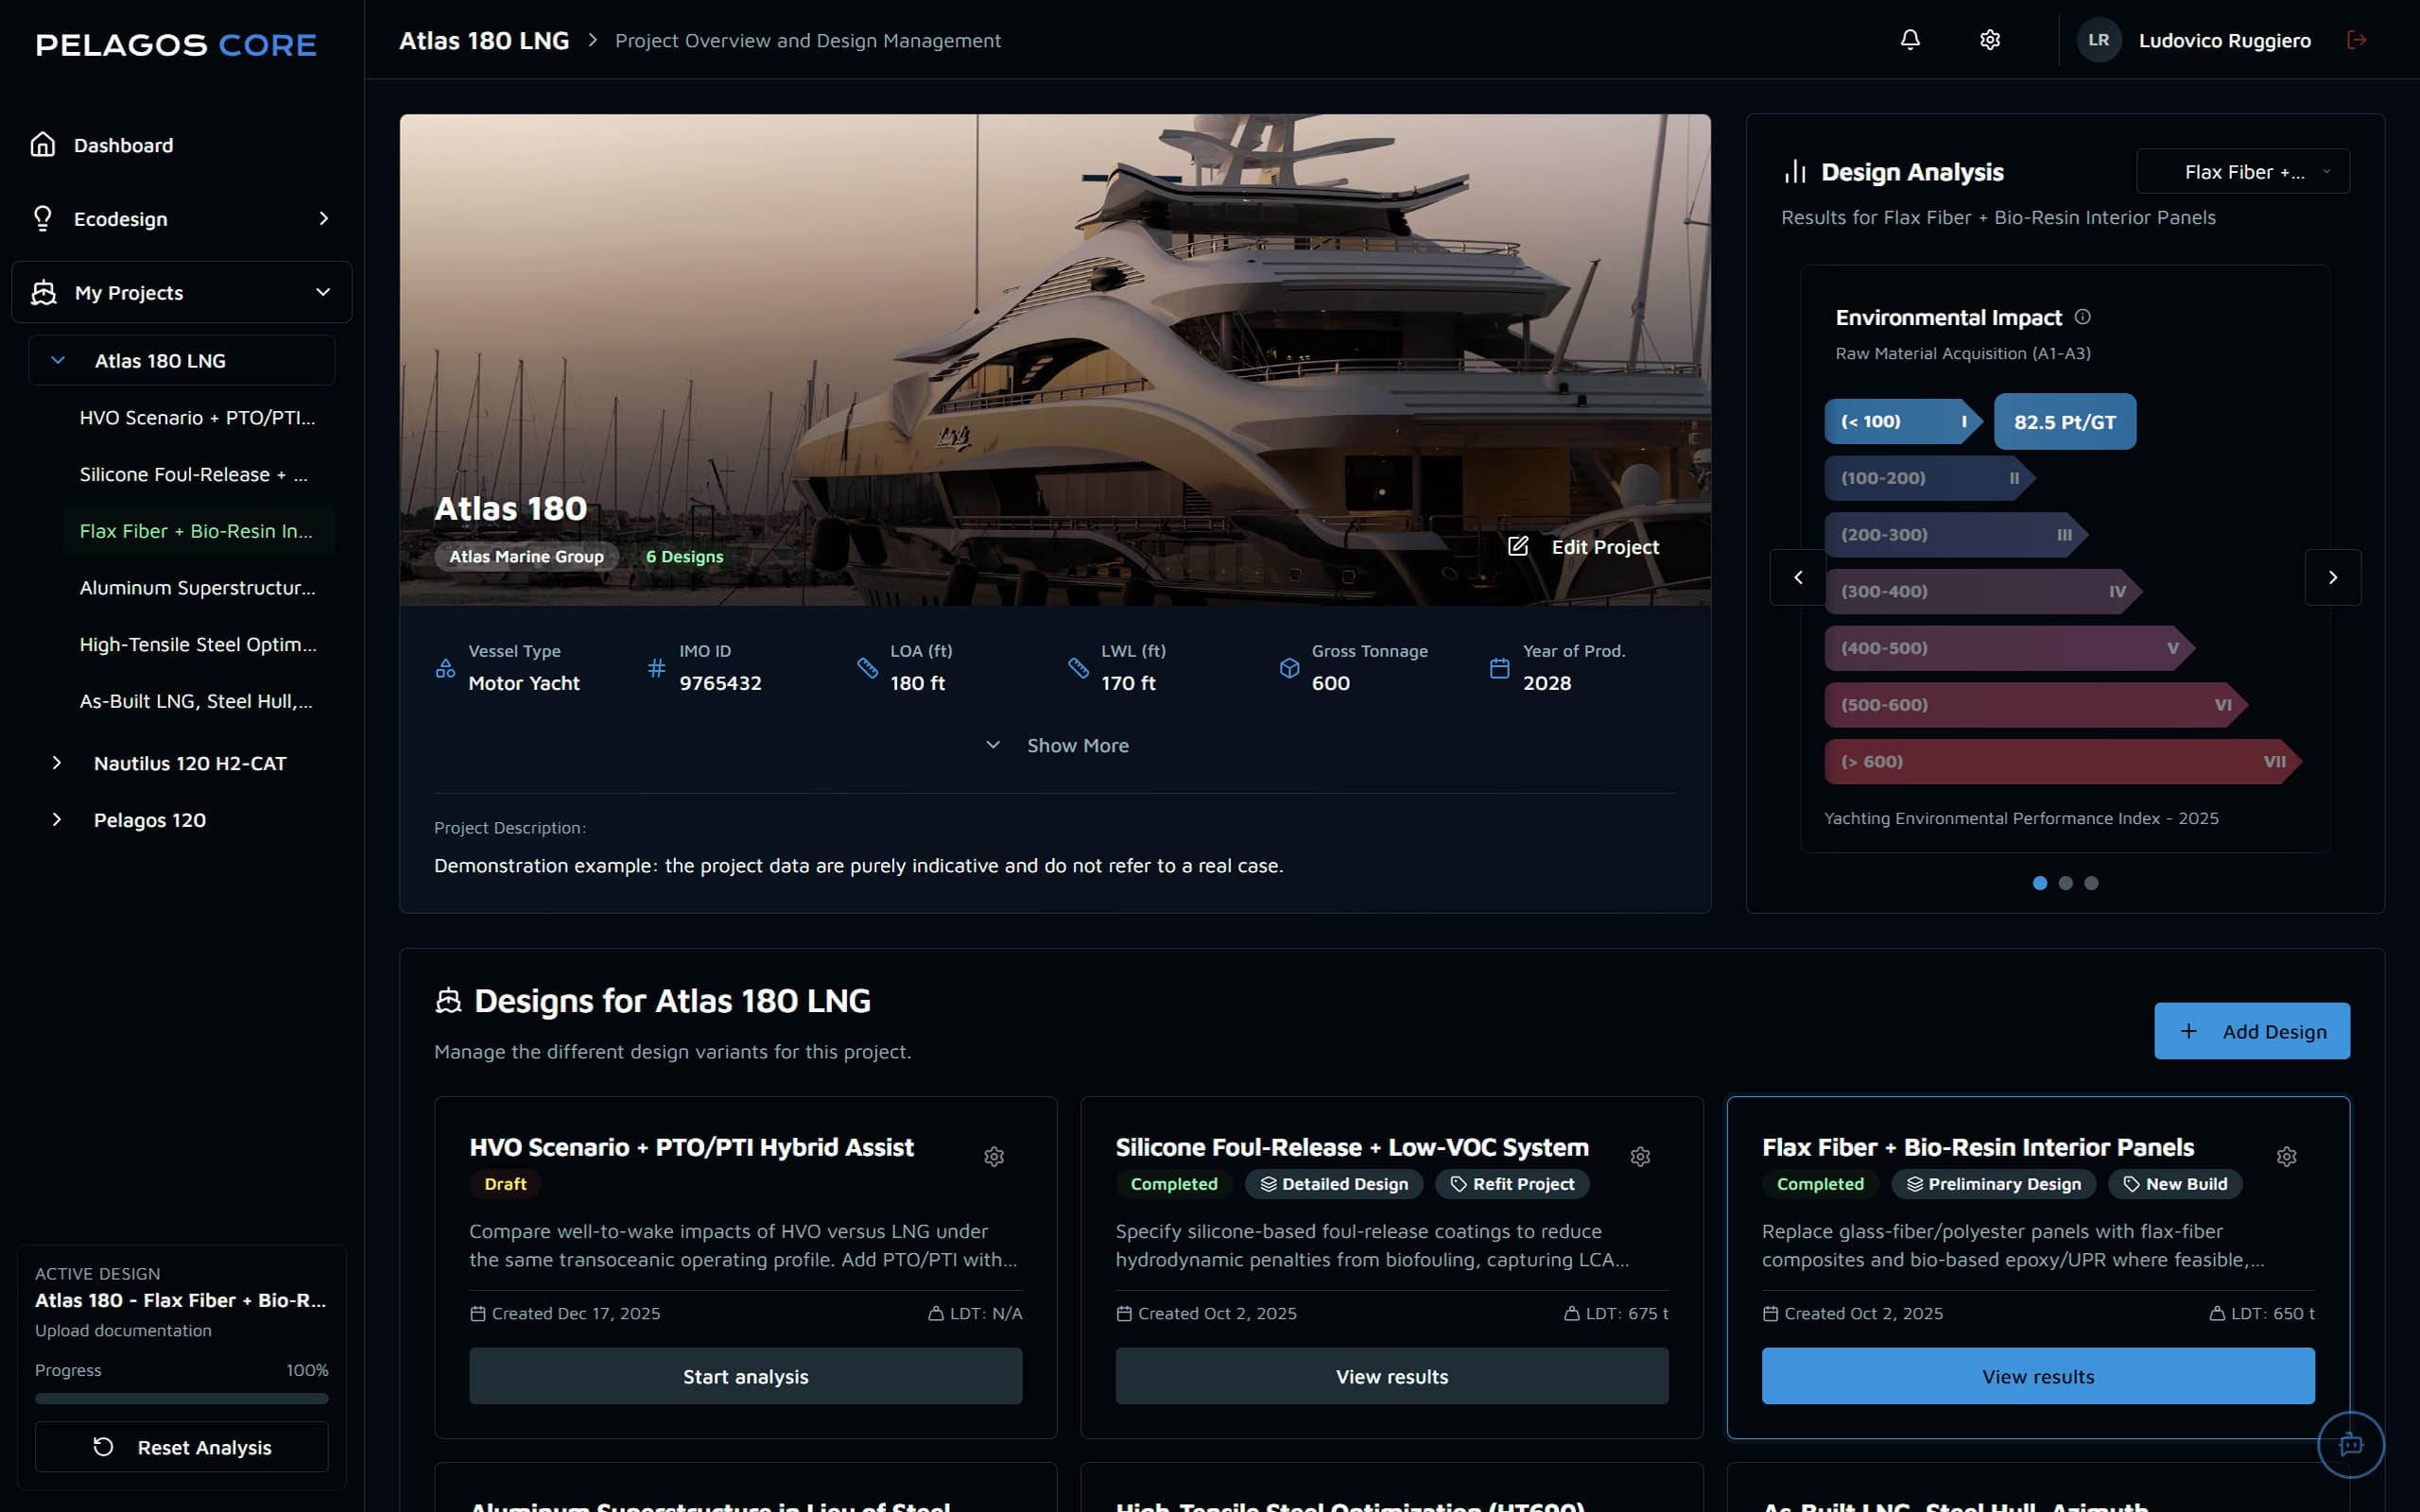
Task: Open the notifications bell icon
Action: [x=1910, y=39]
